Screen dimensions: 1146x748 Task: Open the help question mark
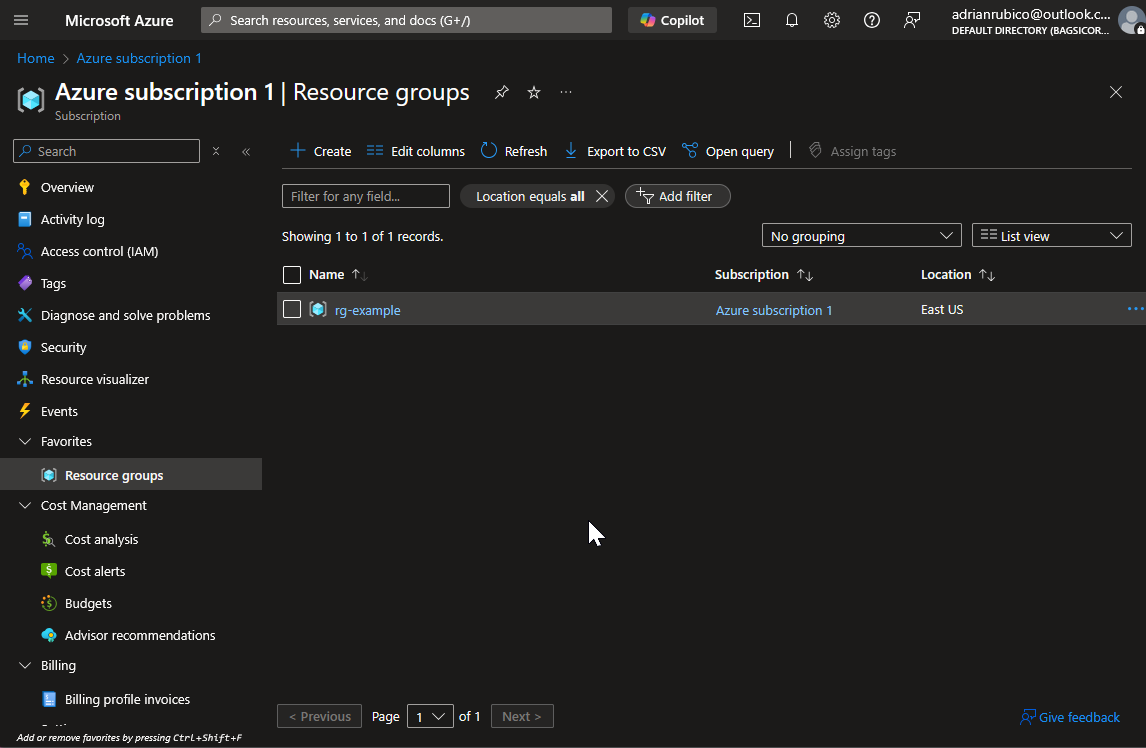871,20
